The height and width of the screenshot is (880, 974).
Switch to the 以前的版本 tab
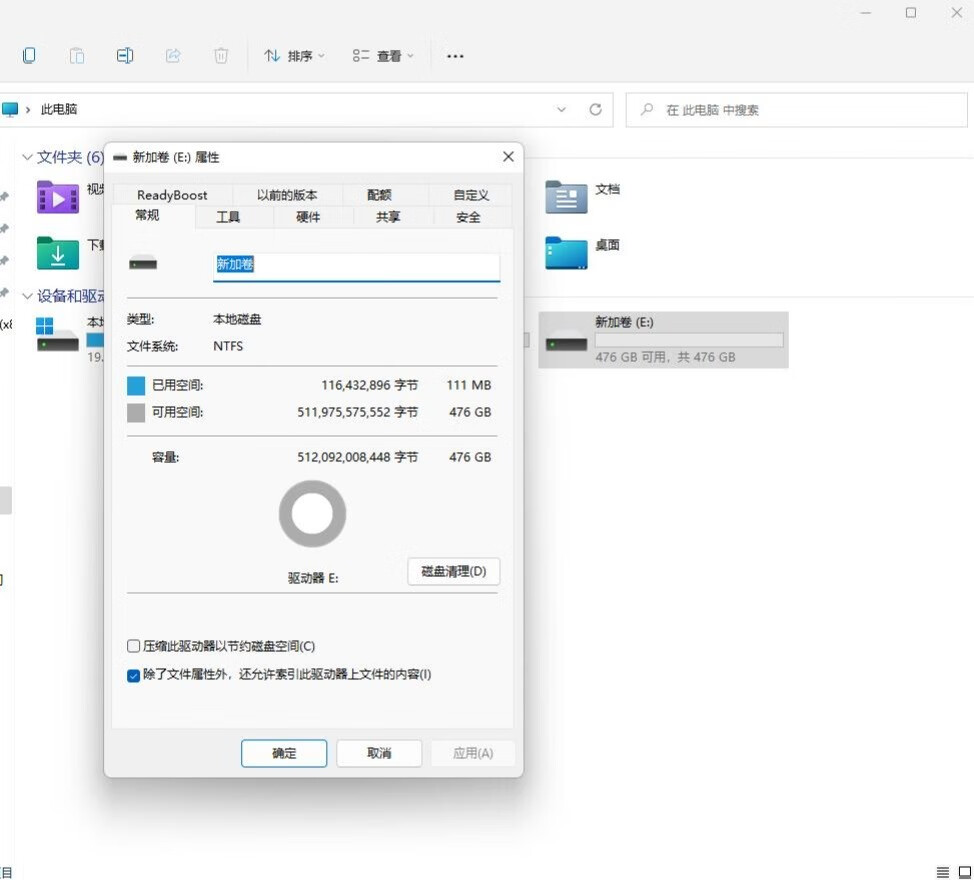point(287,195)
